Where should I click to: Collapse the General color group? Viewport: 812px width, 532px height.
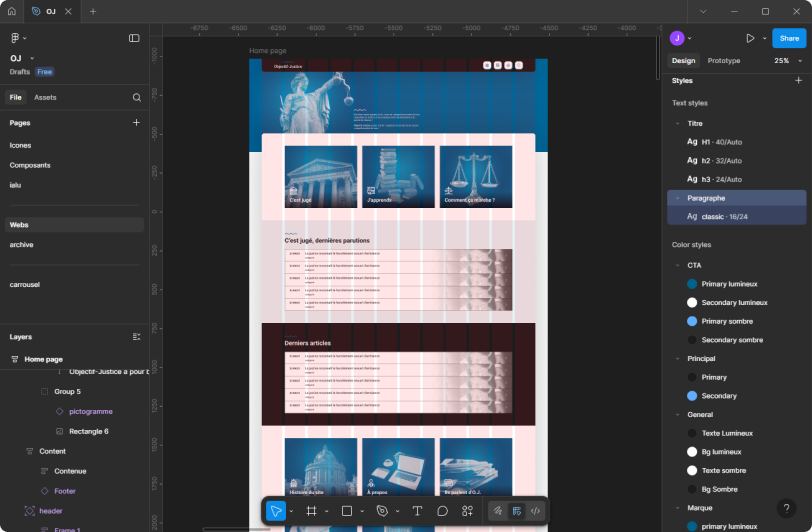pos(677,414)
